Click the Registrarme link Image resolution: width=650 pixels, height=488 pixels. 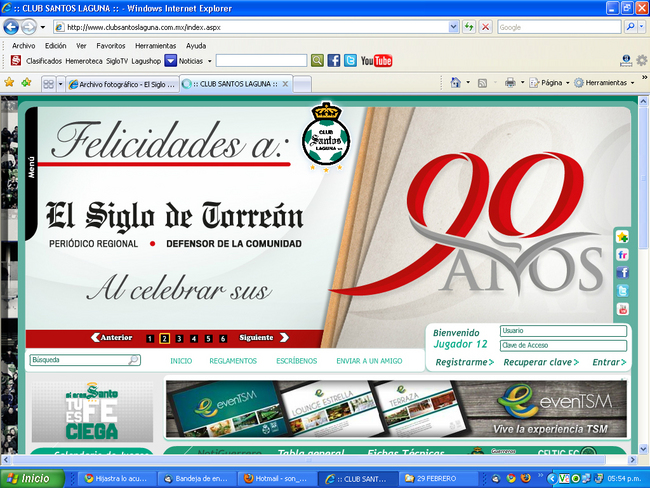pyautogui.click(x=465, y=362)
